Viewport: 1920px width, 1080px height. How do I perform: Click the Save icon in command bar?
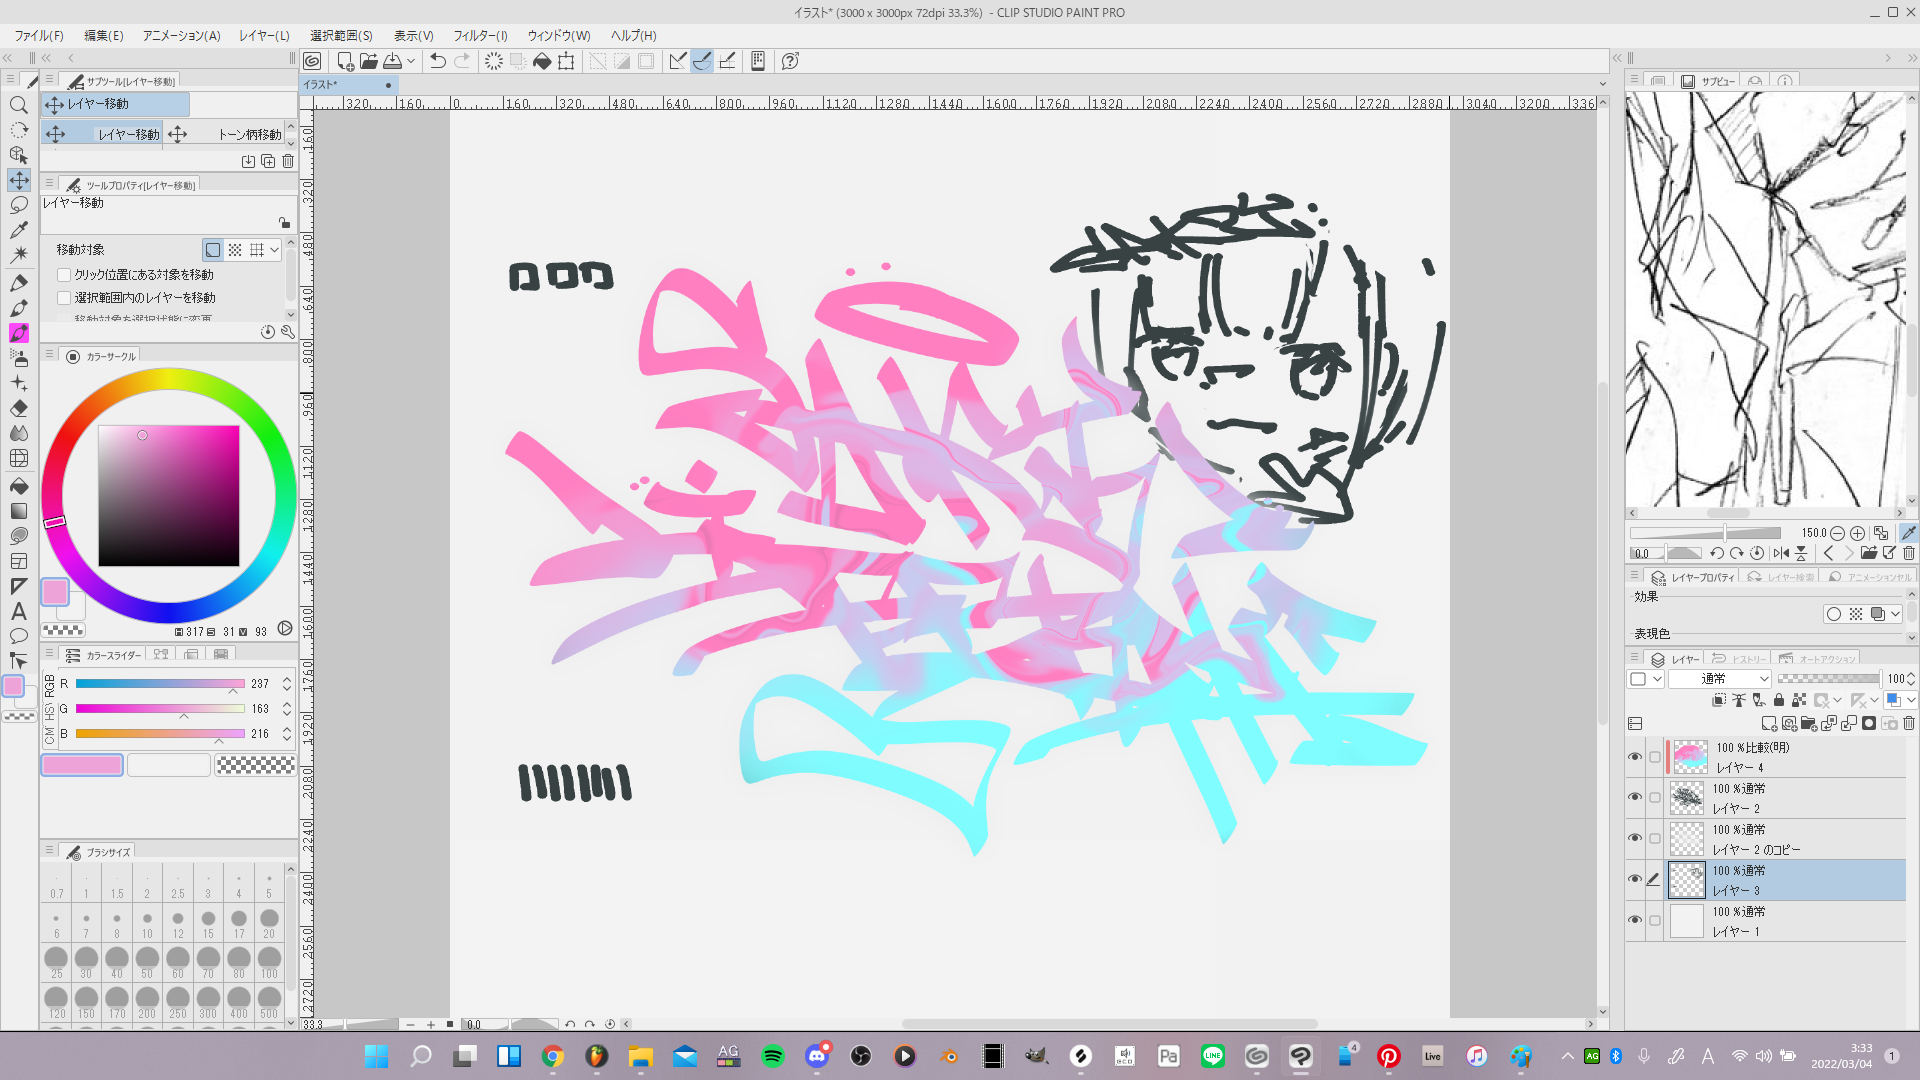coord(393,61)
